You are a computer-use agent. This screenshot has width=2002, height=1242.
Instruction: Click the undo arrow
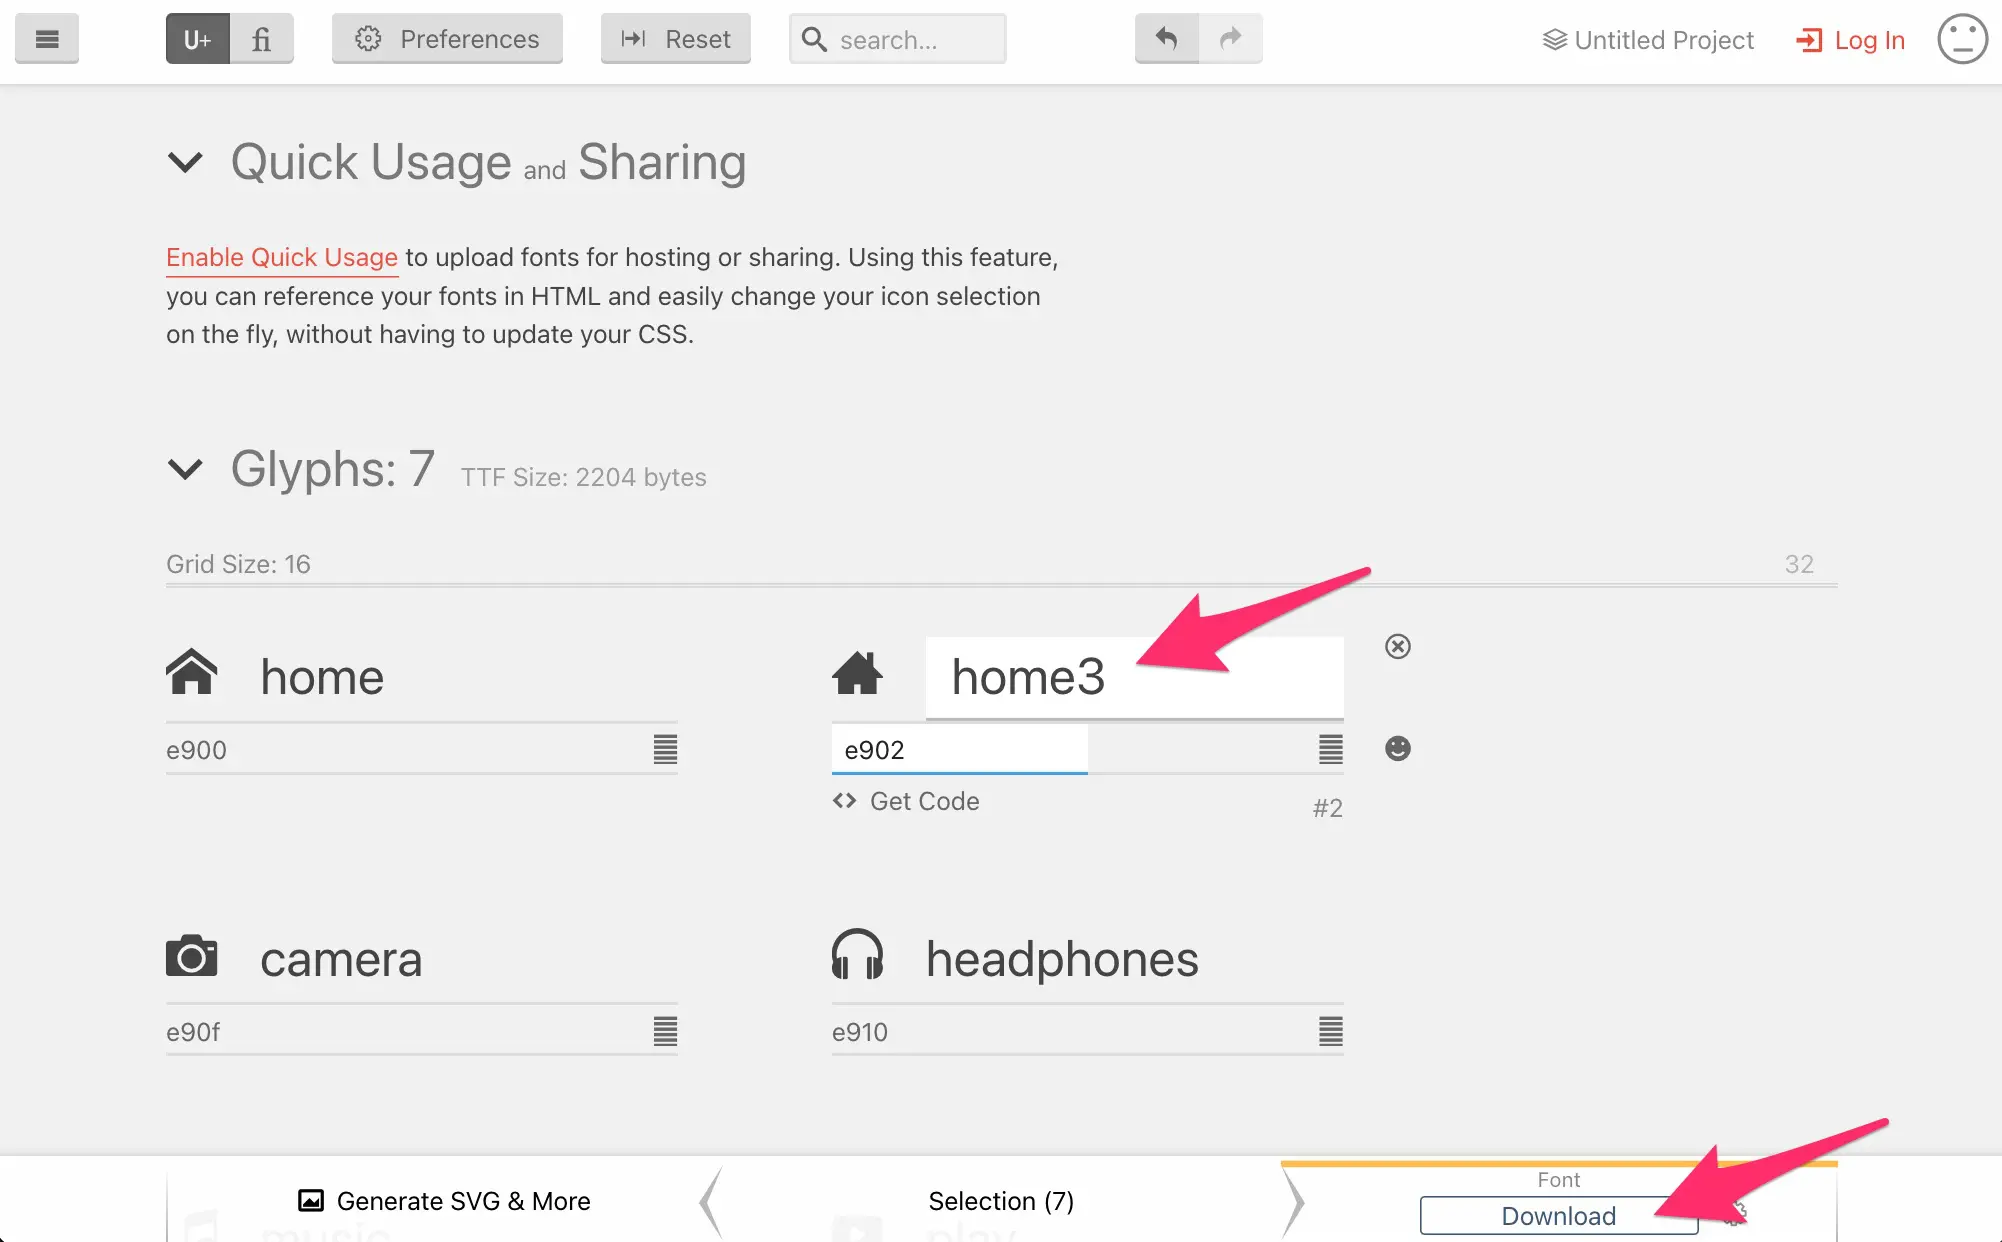click(1166, 39)
